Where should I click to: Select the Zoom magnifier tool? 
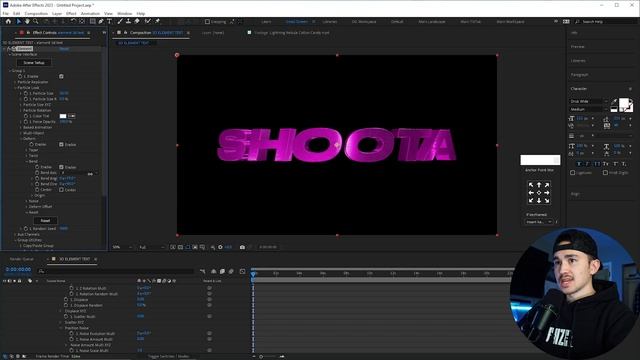pos(36,21)
